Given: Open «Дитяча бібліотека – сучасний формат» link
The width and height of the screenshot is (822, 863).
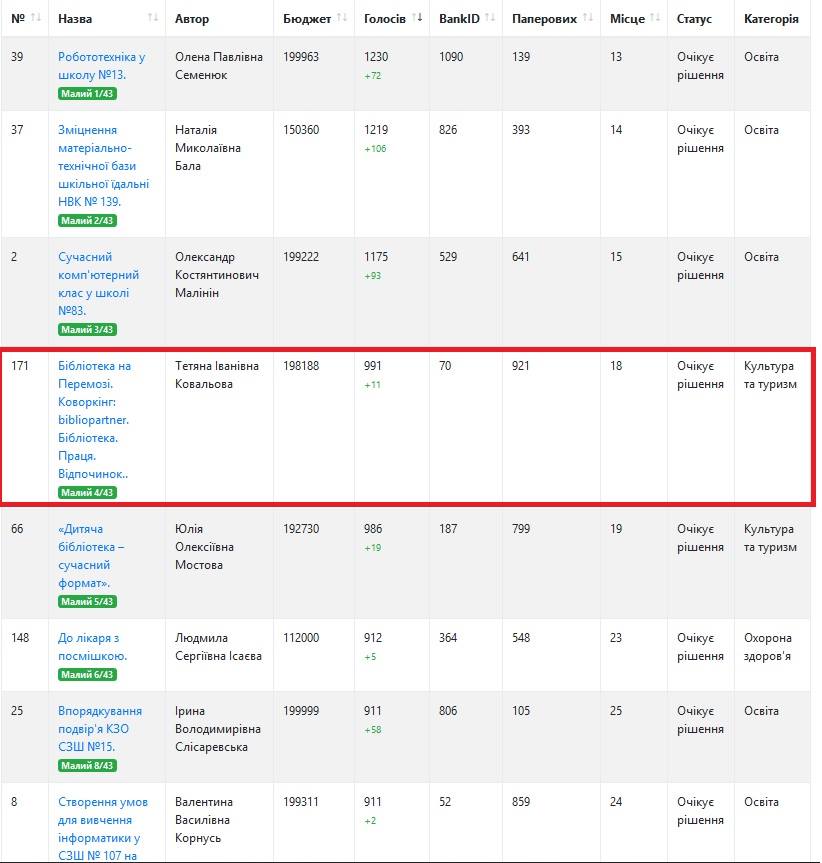Looking at the screenshot, I should (91, 555).
